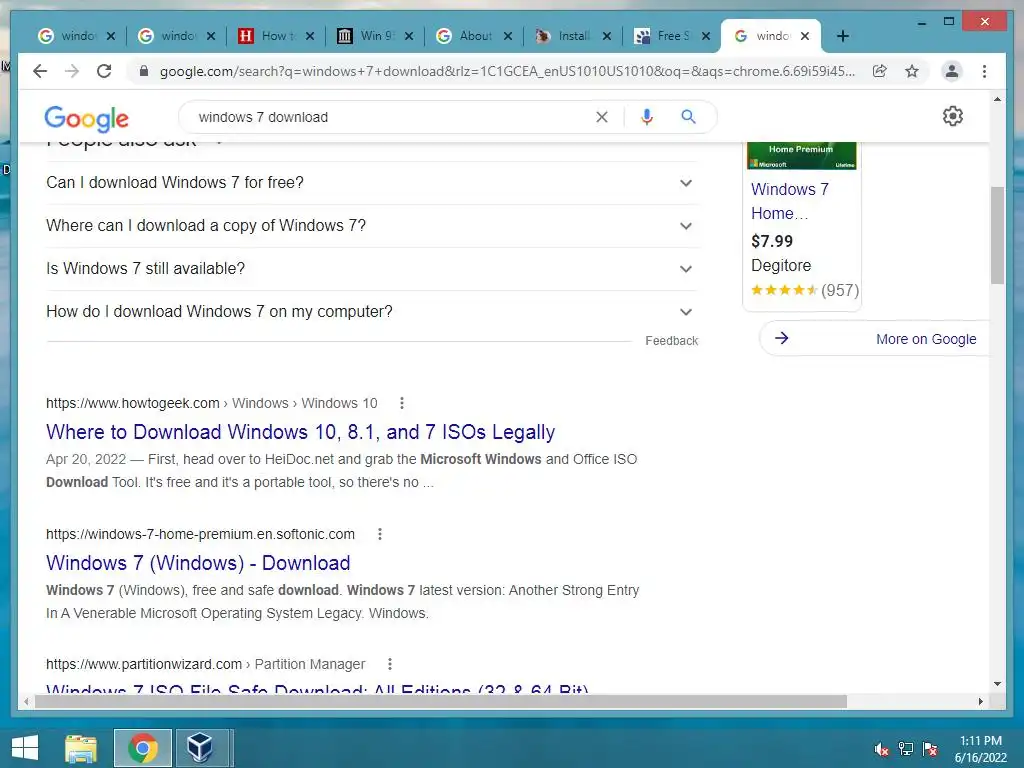The height and width of the screenshot is (768, 1024).
Task: Close the 'About' tab
Action: [507, 36]
